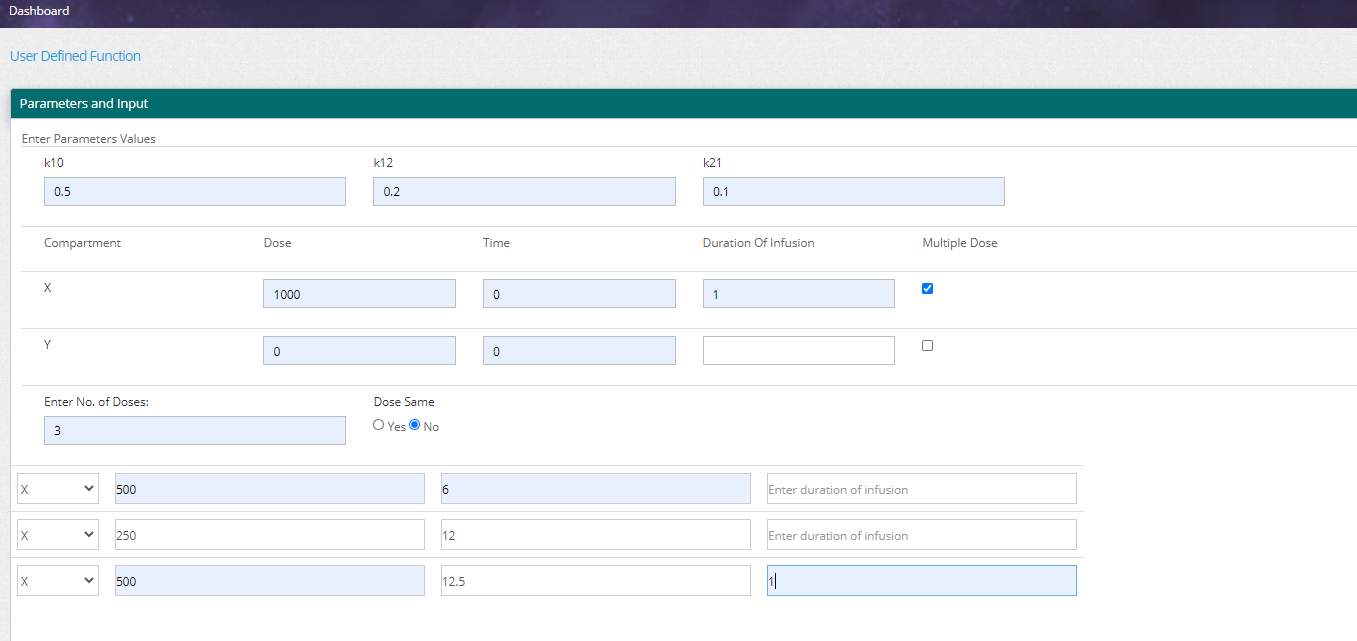Focus the k12 parameter field

(x=523, y=192)
